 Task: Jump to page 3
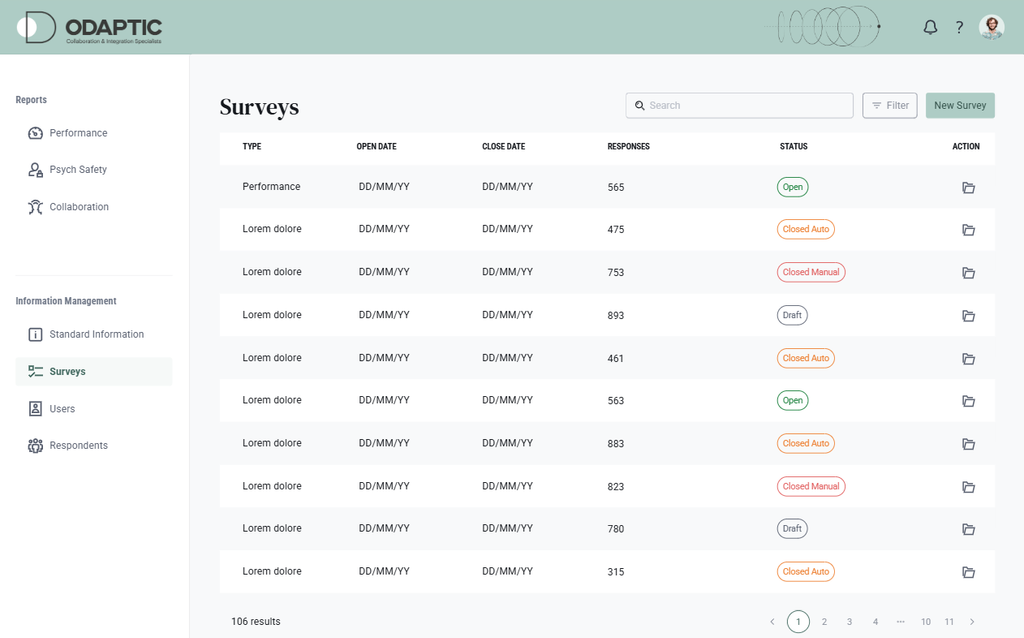pyautogui.click(x=850, y=622)
